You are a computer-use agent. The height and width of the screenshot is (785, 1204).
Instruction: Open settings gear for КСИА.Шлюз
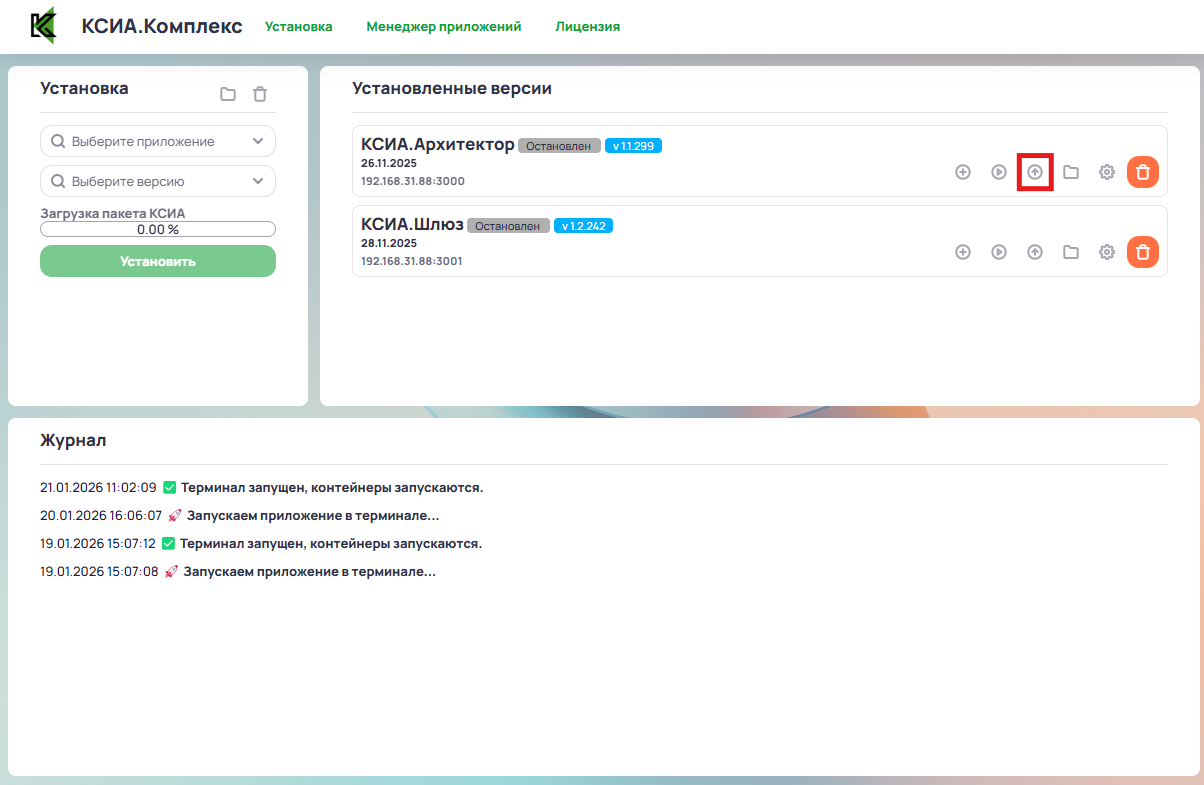point(1107,252)
